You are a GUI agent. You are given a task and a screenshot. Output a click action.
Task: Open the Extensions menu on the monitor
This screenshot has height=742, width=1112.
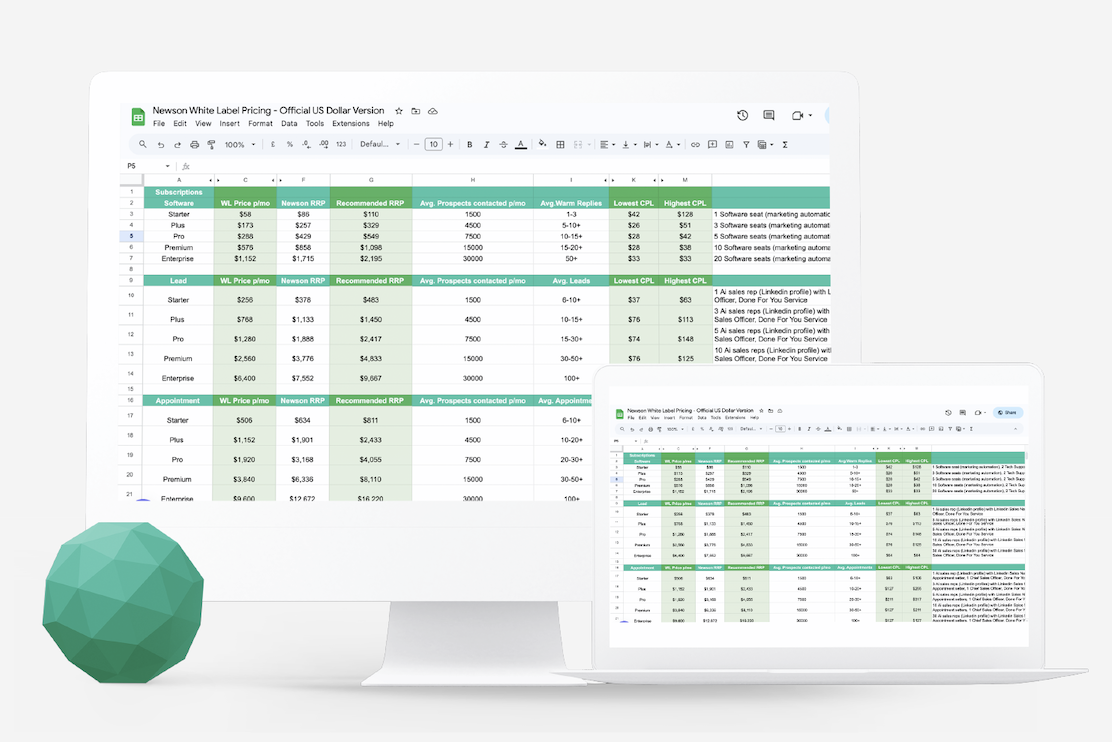(351, 123)
